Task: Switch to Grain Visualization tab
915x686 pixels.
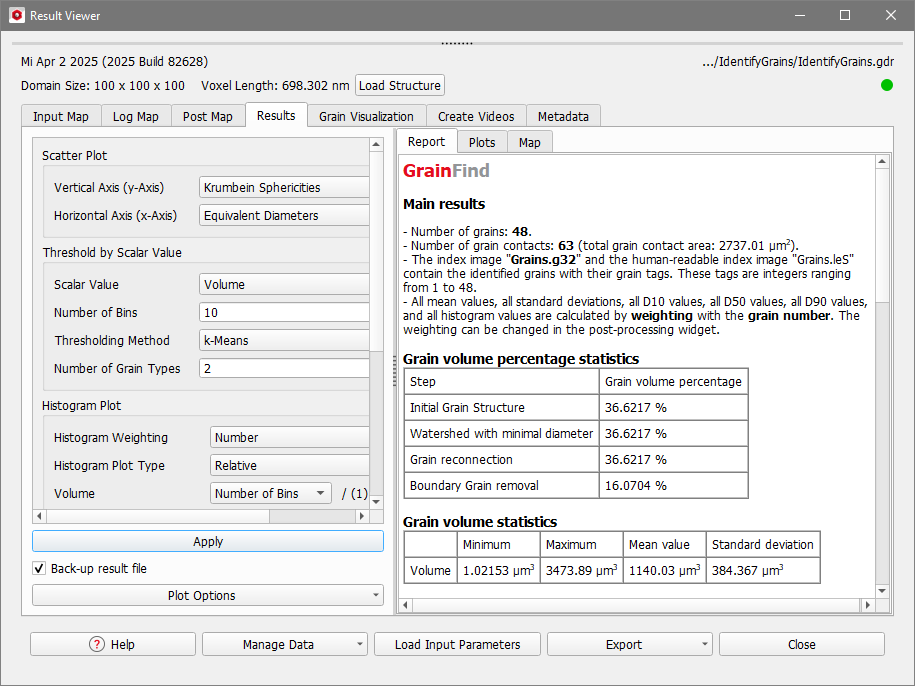Action: coord(366,116)
